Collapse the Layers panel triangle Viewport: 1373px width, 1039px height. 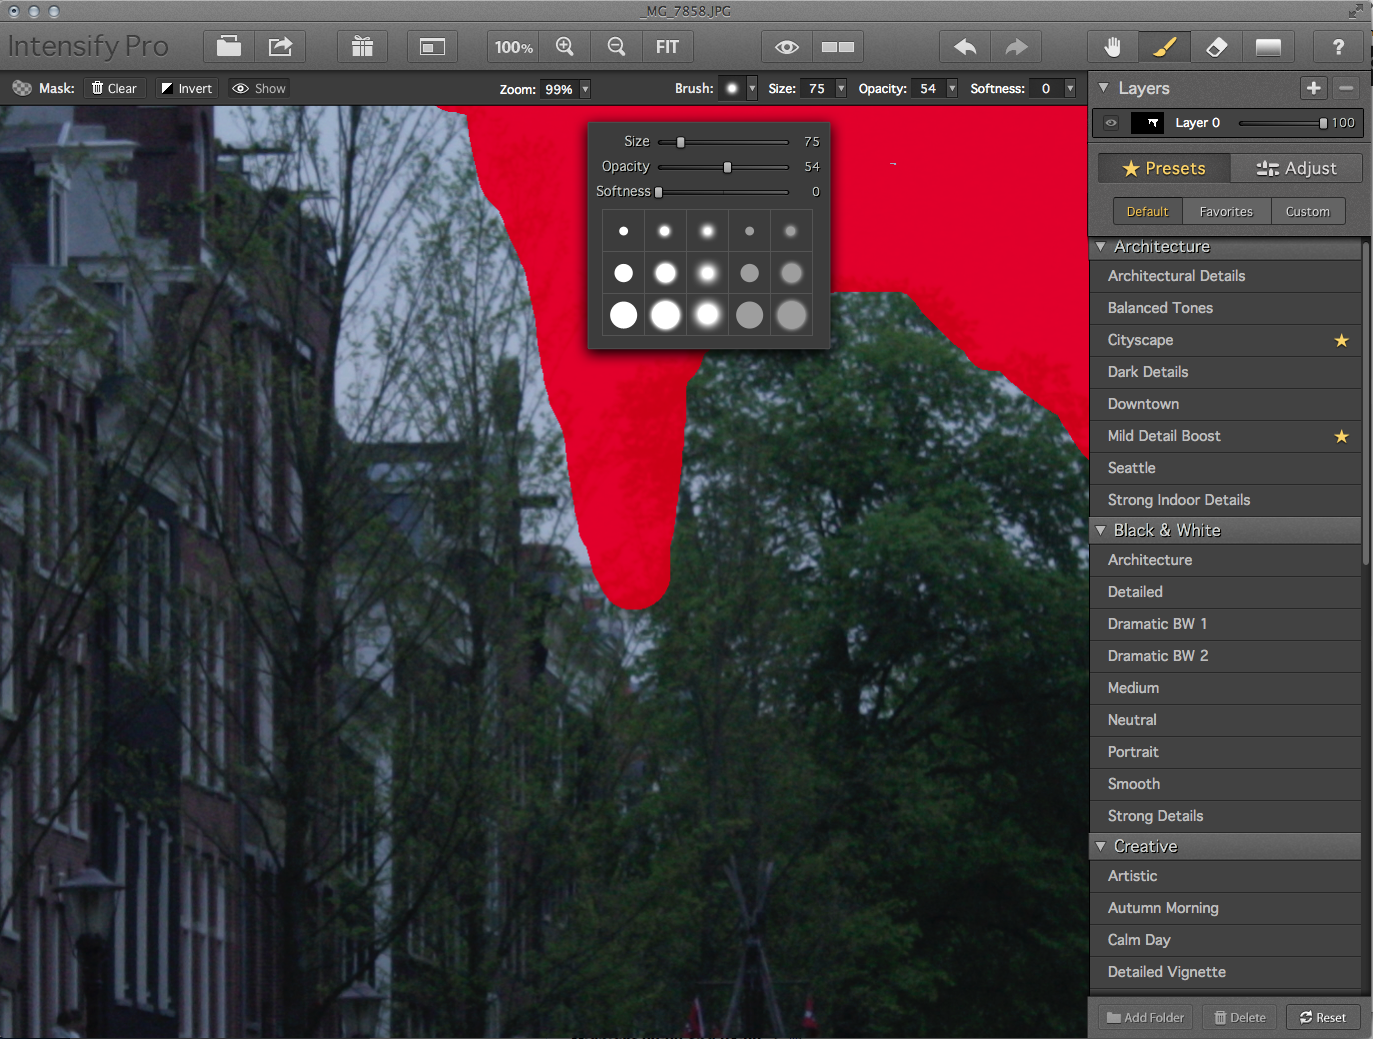click(1103, 88)
